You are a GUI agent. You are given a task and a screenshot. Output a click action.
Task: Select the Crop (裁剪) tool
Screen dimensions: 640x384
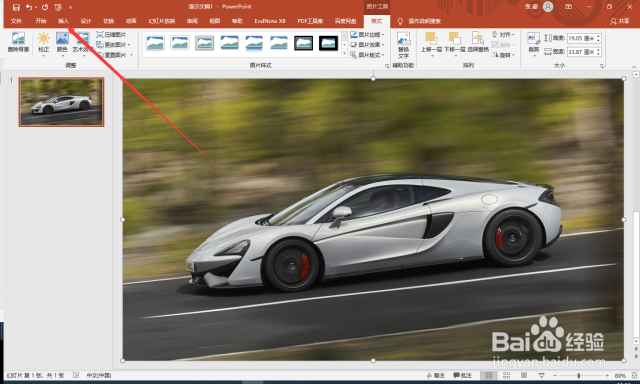point(533,43)
